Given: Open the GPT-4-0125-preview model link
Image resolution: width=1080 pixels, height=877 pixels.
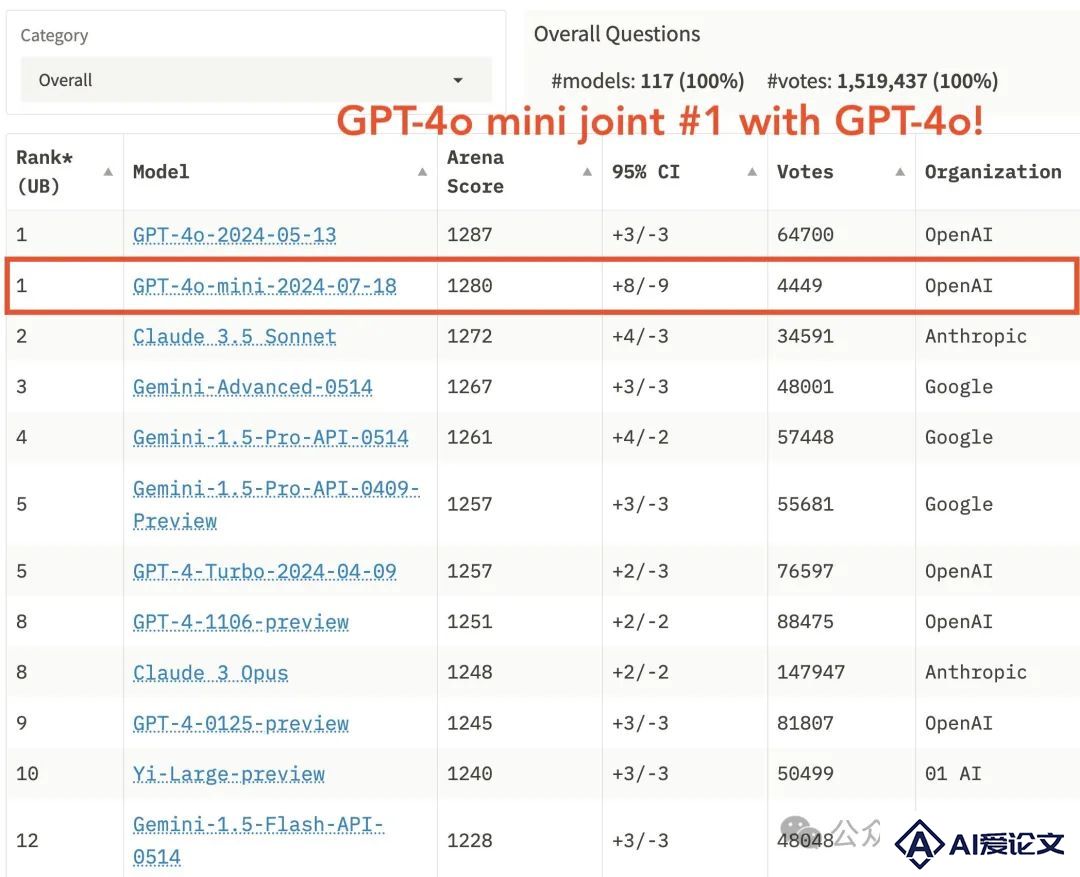Looking at the screenshot, I should click(240, 723).
